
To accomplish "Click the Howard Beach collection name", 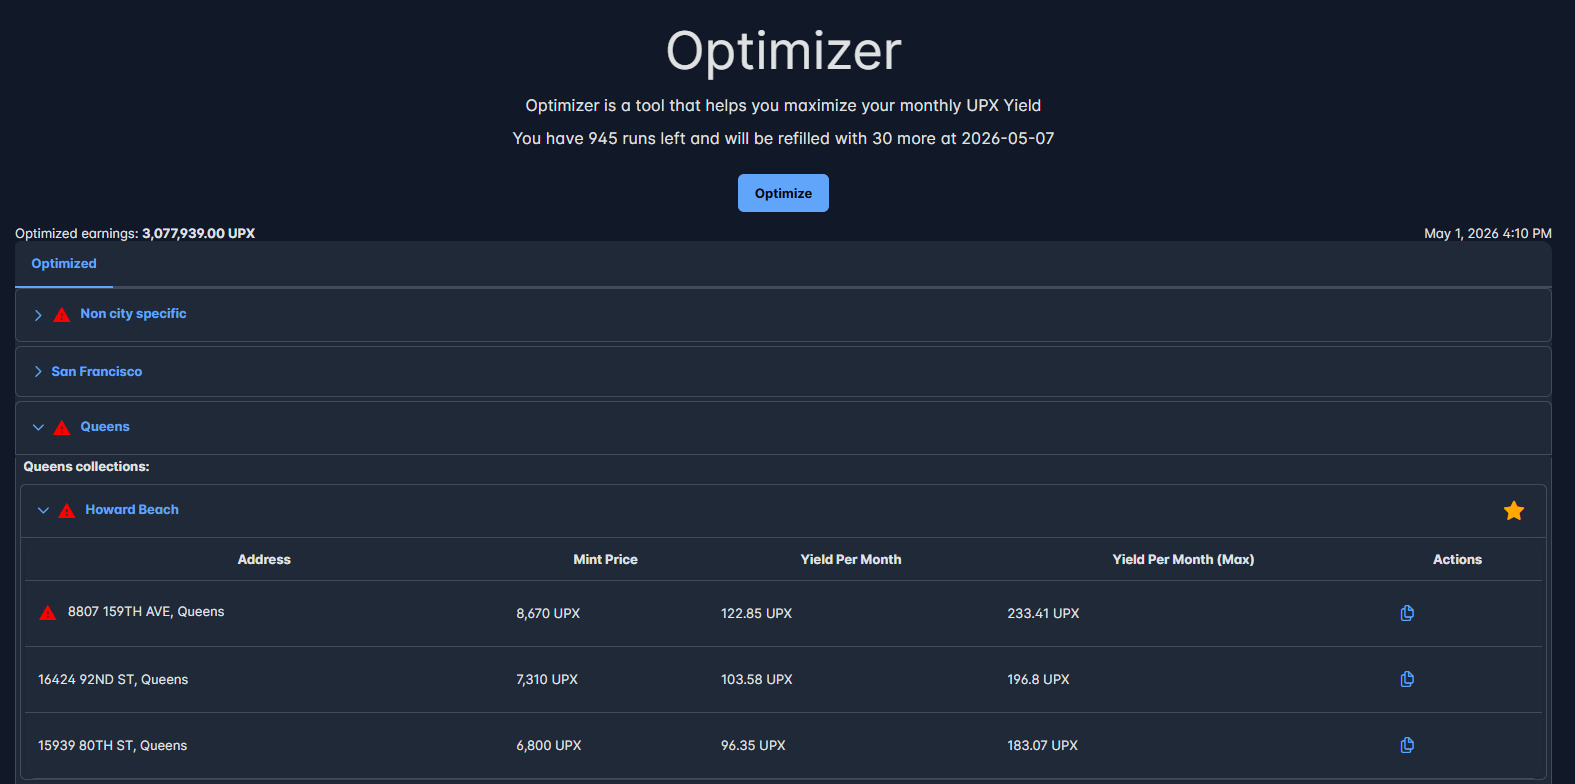I will (x=132, y=510).
